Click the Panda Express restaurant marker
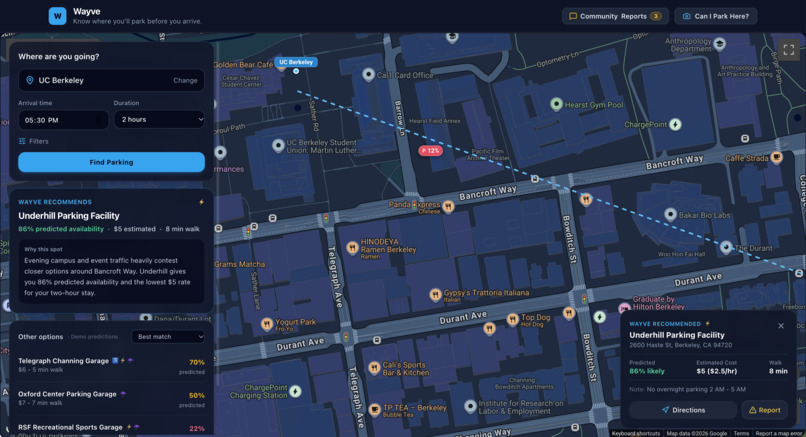The image size is (806, 437). pos(449,207)
